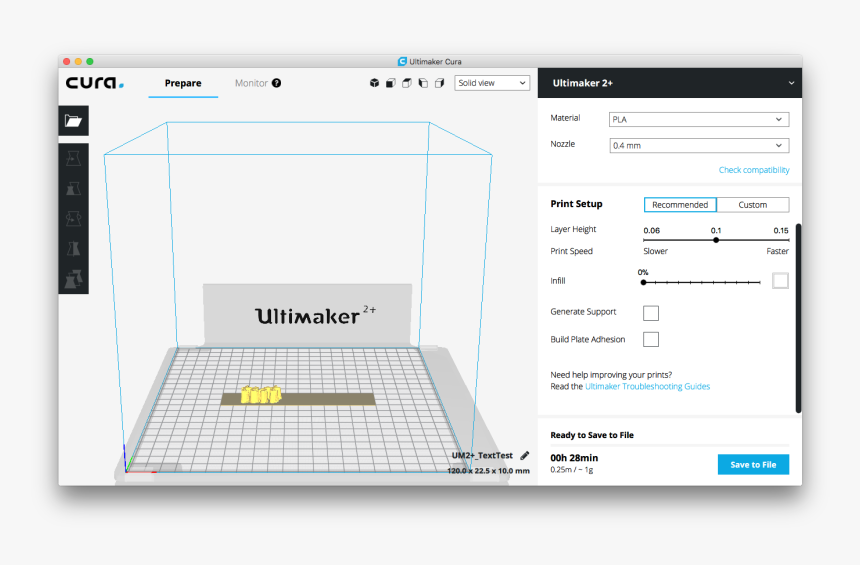Click the Infill slider handle

[643, 282]
